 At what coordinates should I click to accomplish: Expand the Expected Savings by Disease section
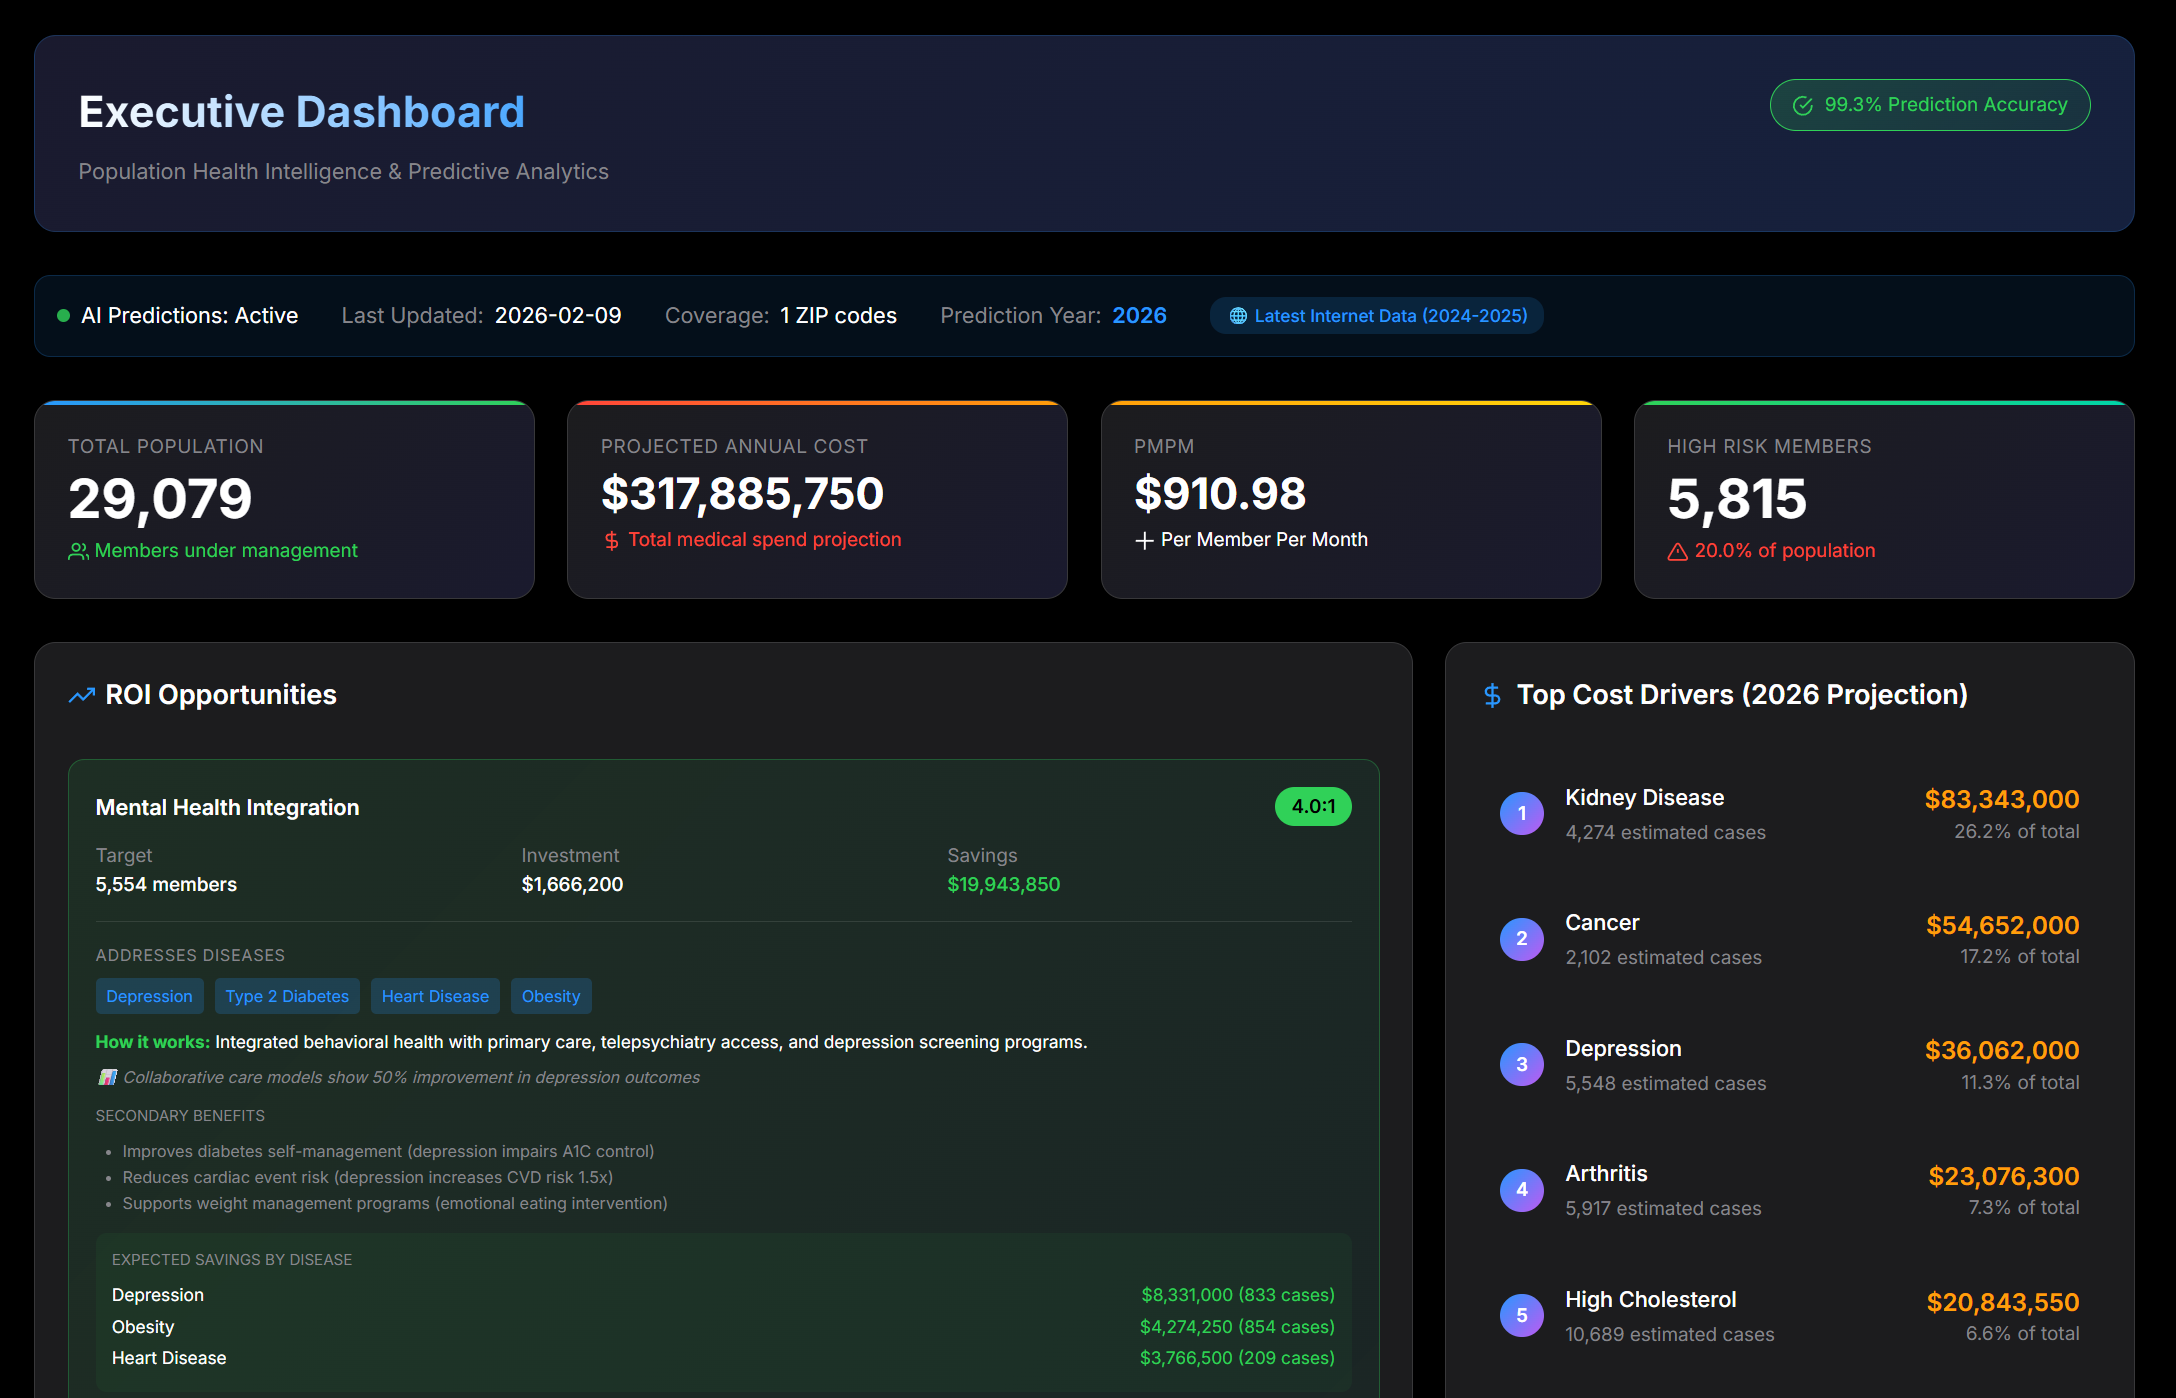233,1258
